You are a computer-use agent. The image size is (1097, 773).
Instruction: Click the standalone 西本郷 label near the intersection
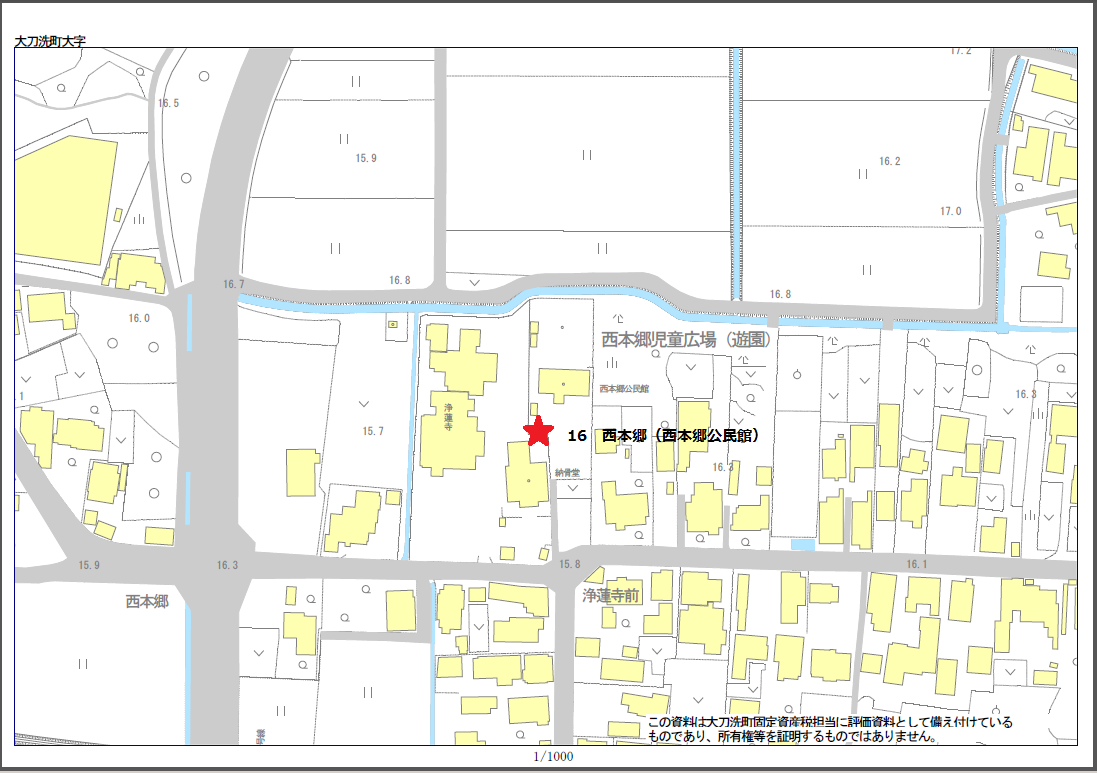tap(146, 601)
